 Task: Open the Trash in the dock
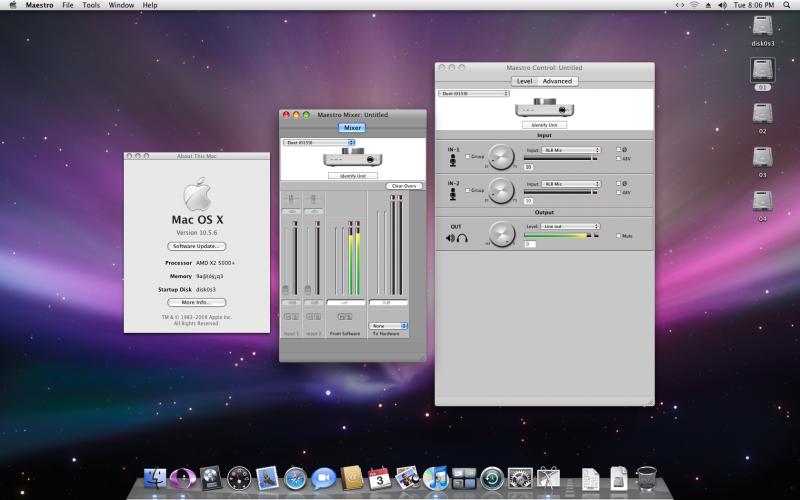coord(646,478)
